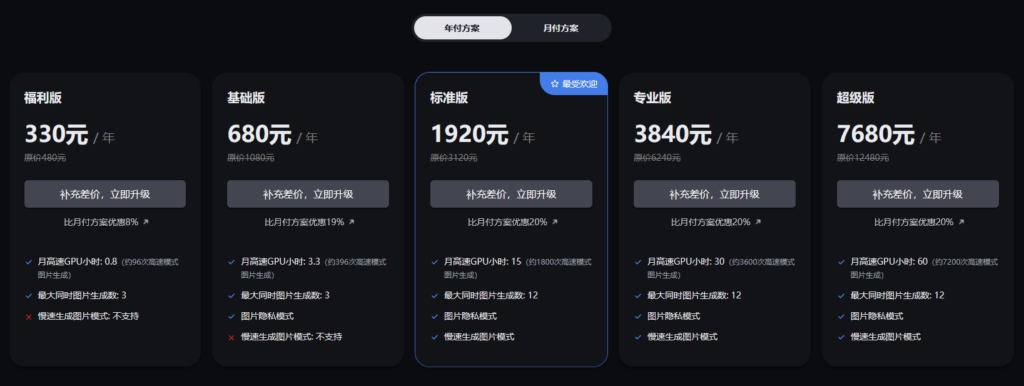Click the arrow icon in 专业版 discount link
The width and height of the screenshot is (1024, 386).
coord(758,222)
